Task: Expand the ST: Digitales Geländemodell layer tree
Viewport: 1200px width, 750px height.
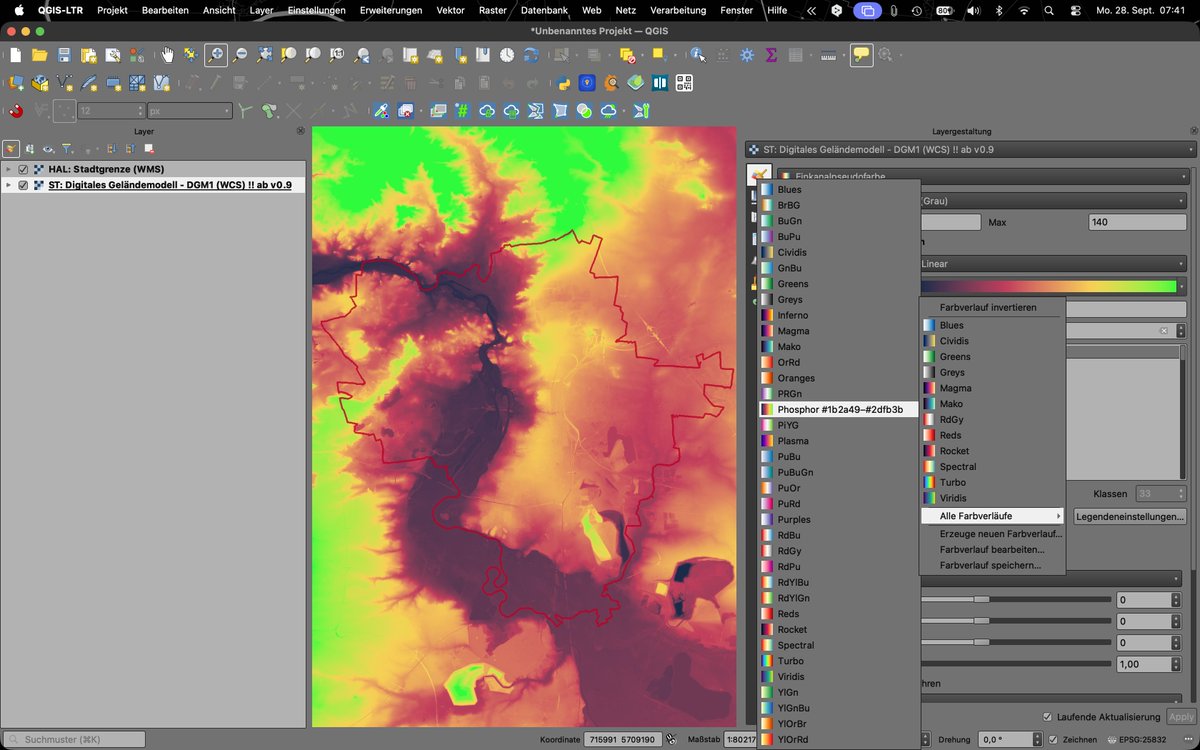Action: tap(9, 185)
